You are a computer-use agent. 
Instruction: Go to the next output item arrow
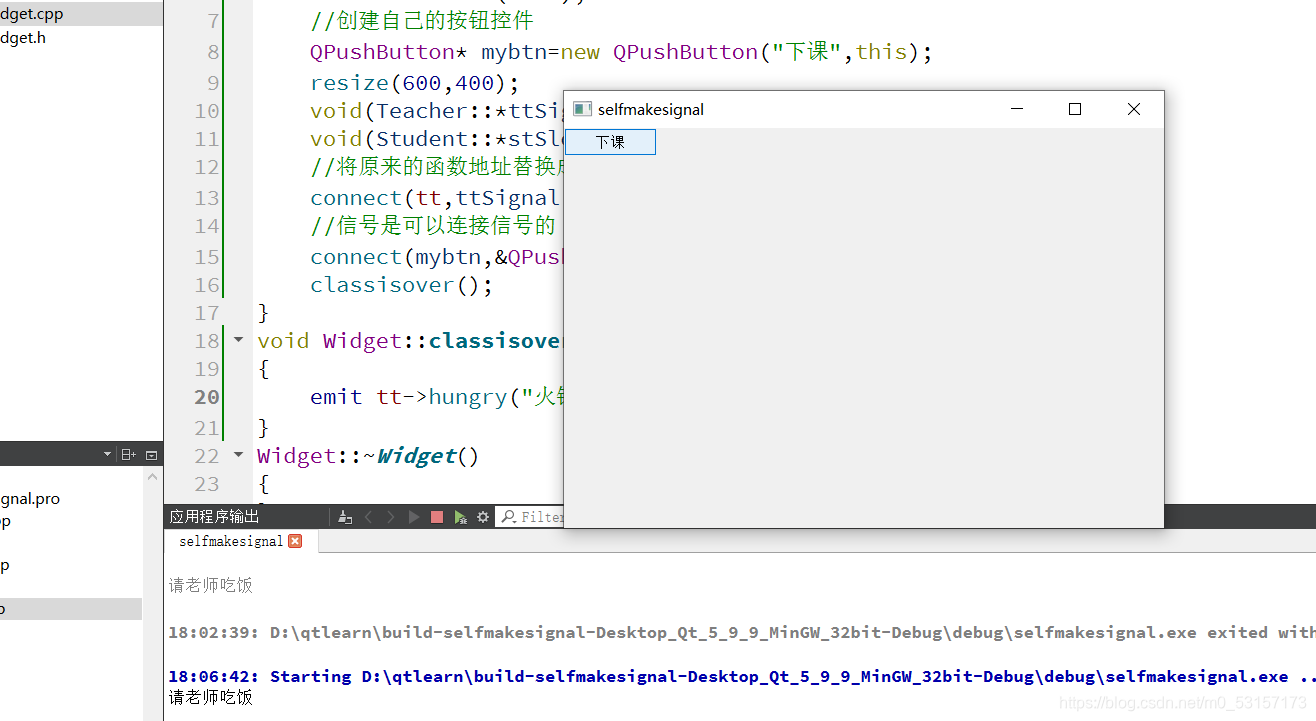pos(390,517)
